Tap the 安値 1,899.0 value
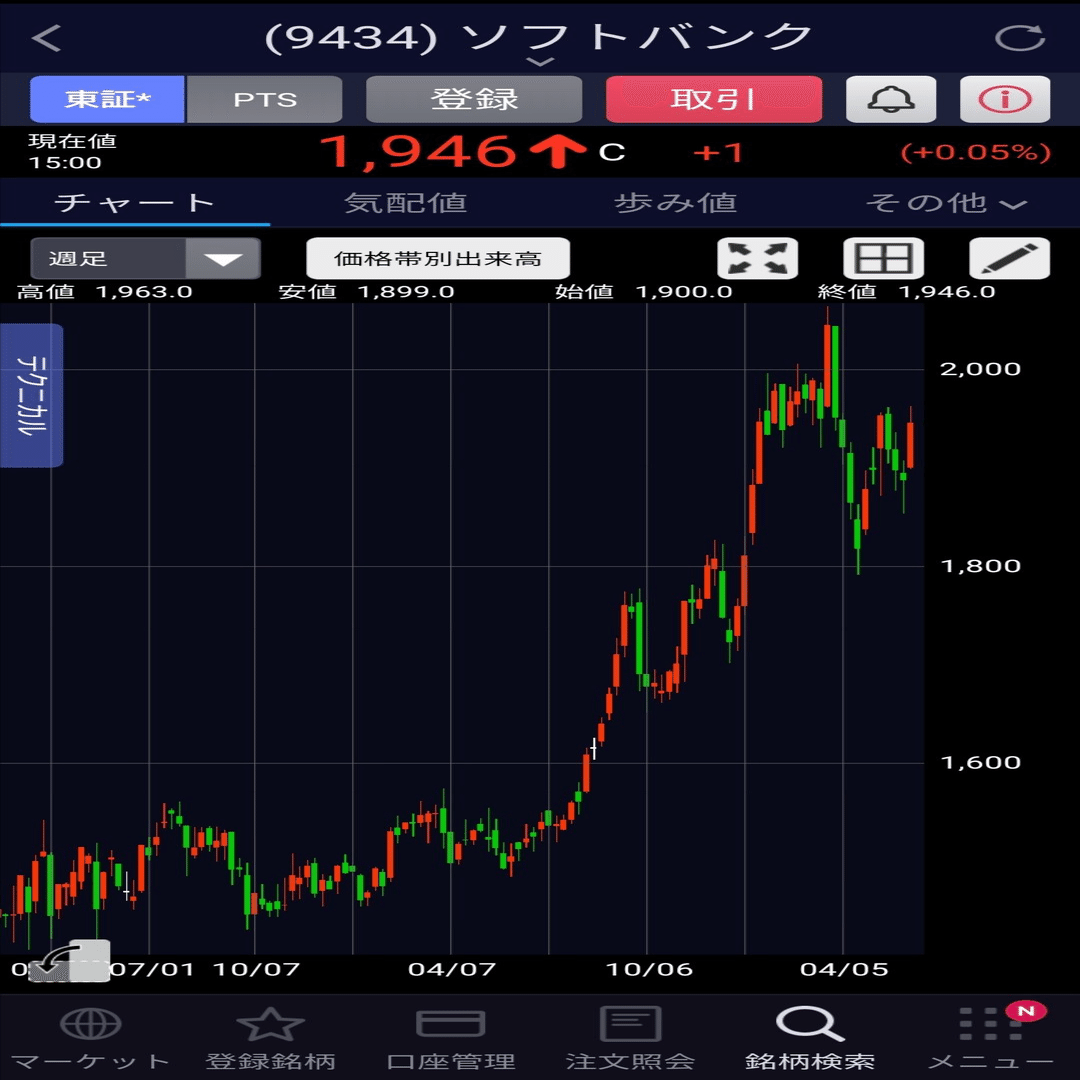 [406, 291]
